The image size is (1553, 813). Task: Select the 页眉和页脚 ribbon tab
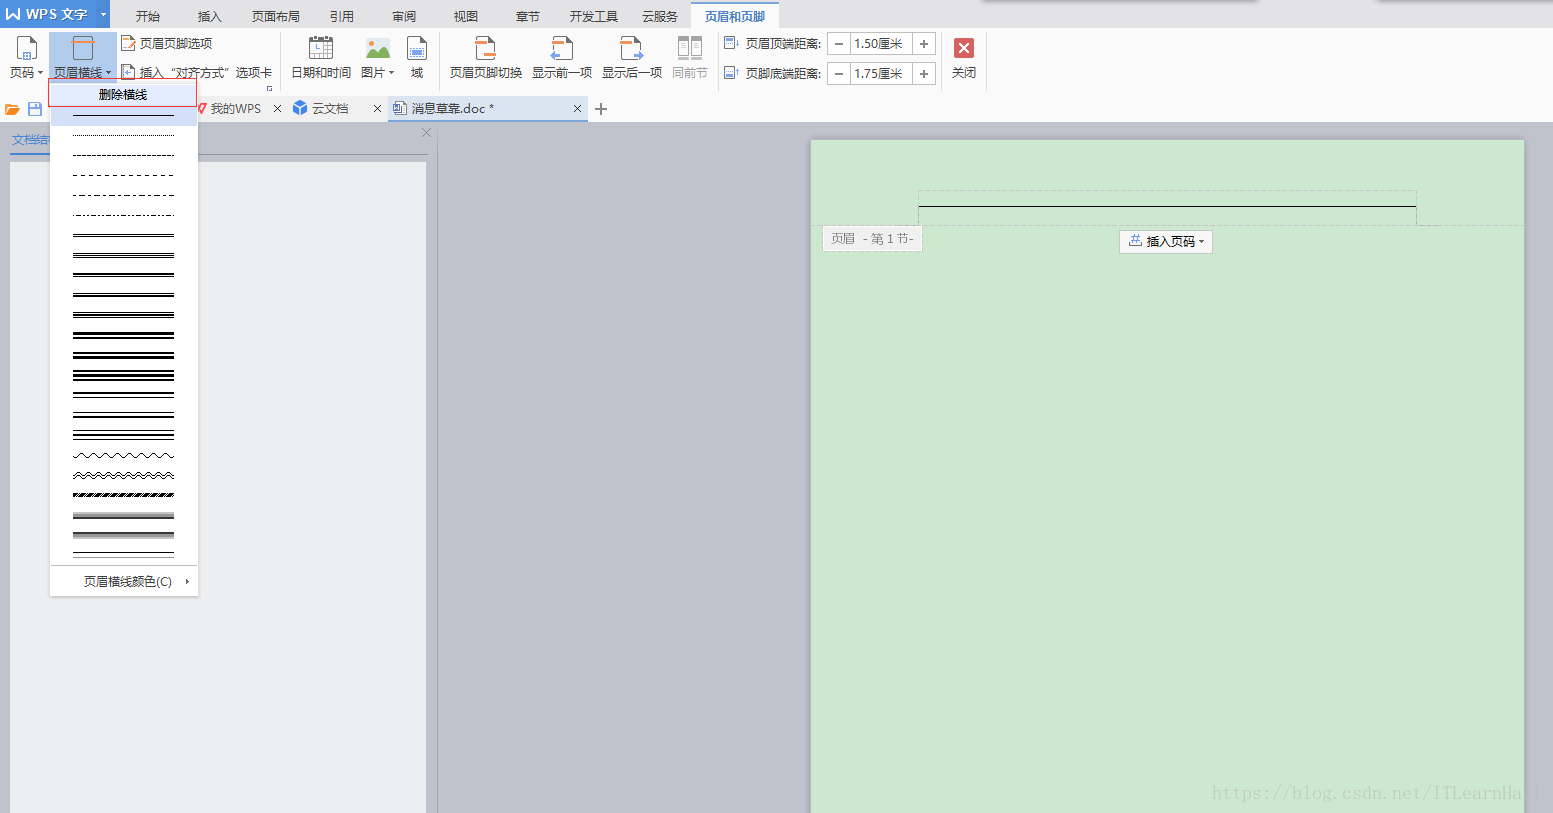click(735, 16)
